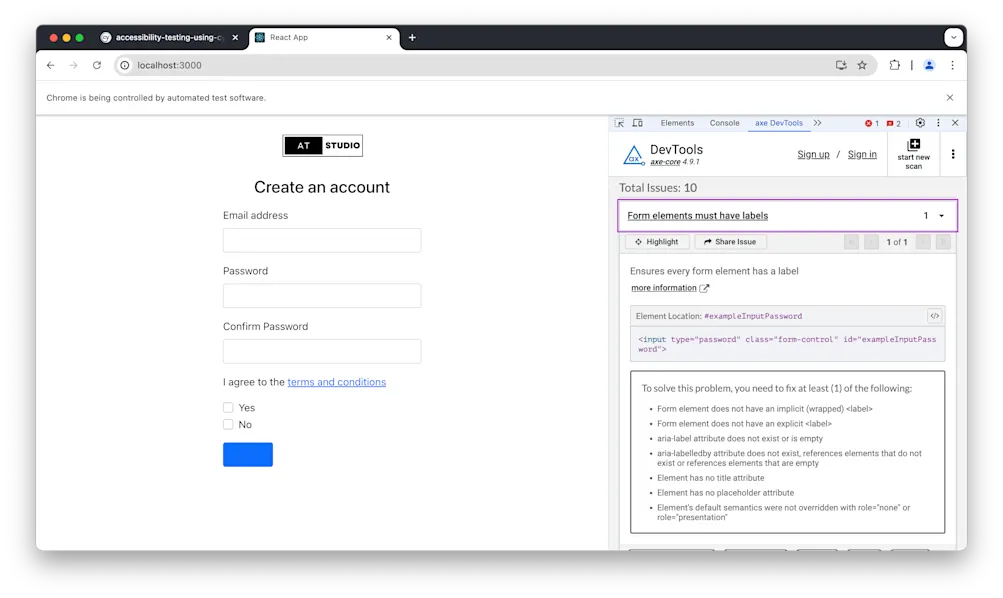Show more DevTools tabs chevron
This screenshot has height=598, width=1003.
817,123
